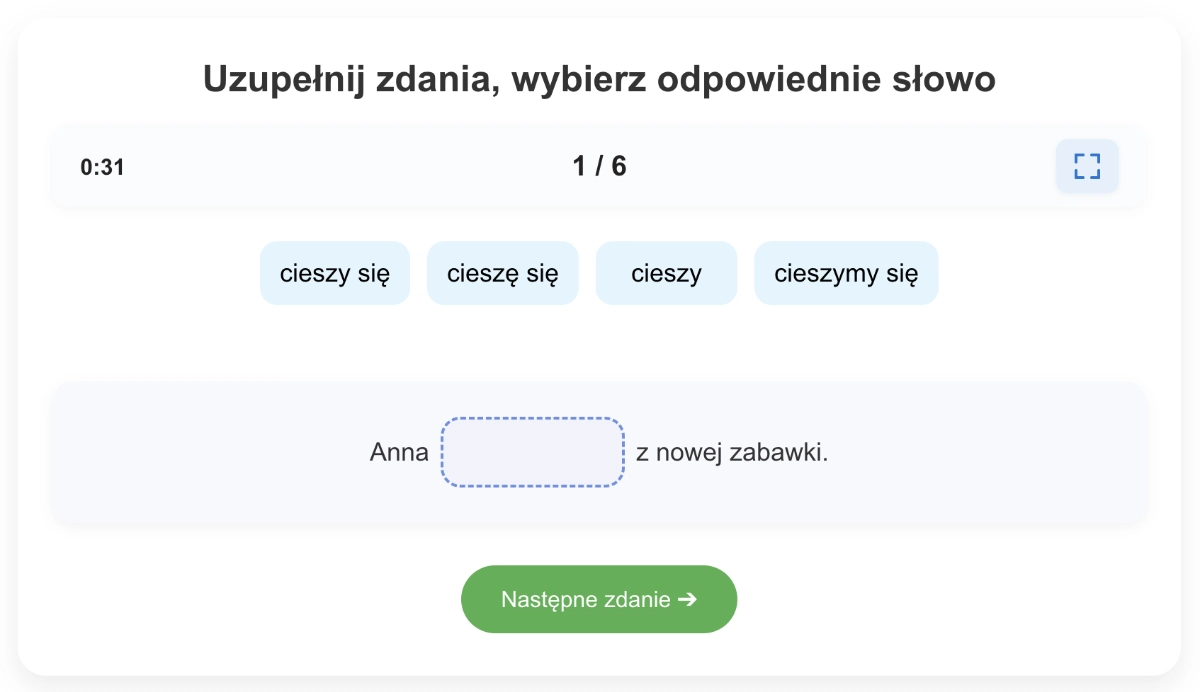The image size is (1200, 692).
Task: Click the green button below the sentence
Action: tap(599, 599)
